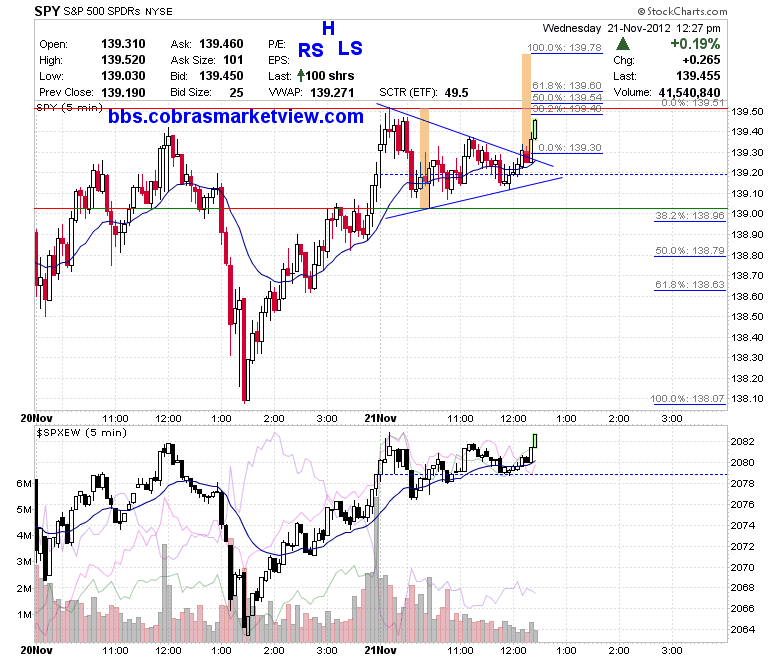Click the 38.2%: 138.96 retracement label
This screenshot has width=780, height=659.
[689, 215]
